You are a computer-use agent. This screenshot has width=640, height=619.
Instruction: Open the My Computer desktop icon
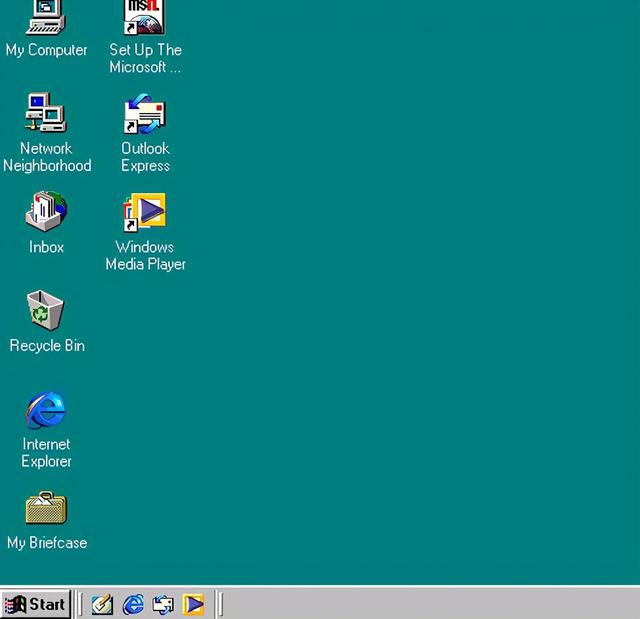point(46,18)
